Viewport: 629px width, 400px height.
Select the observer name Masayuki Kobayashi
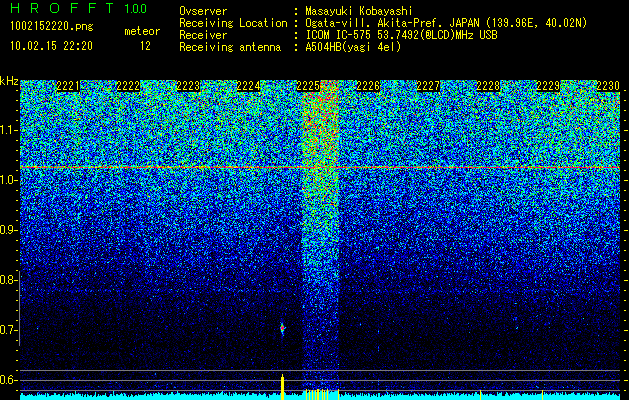coord(359,11)
